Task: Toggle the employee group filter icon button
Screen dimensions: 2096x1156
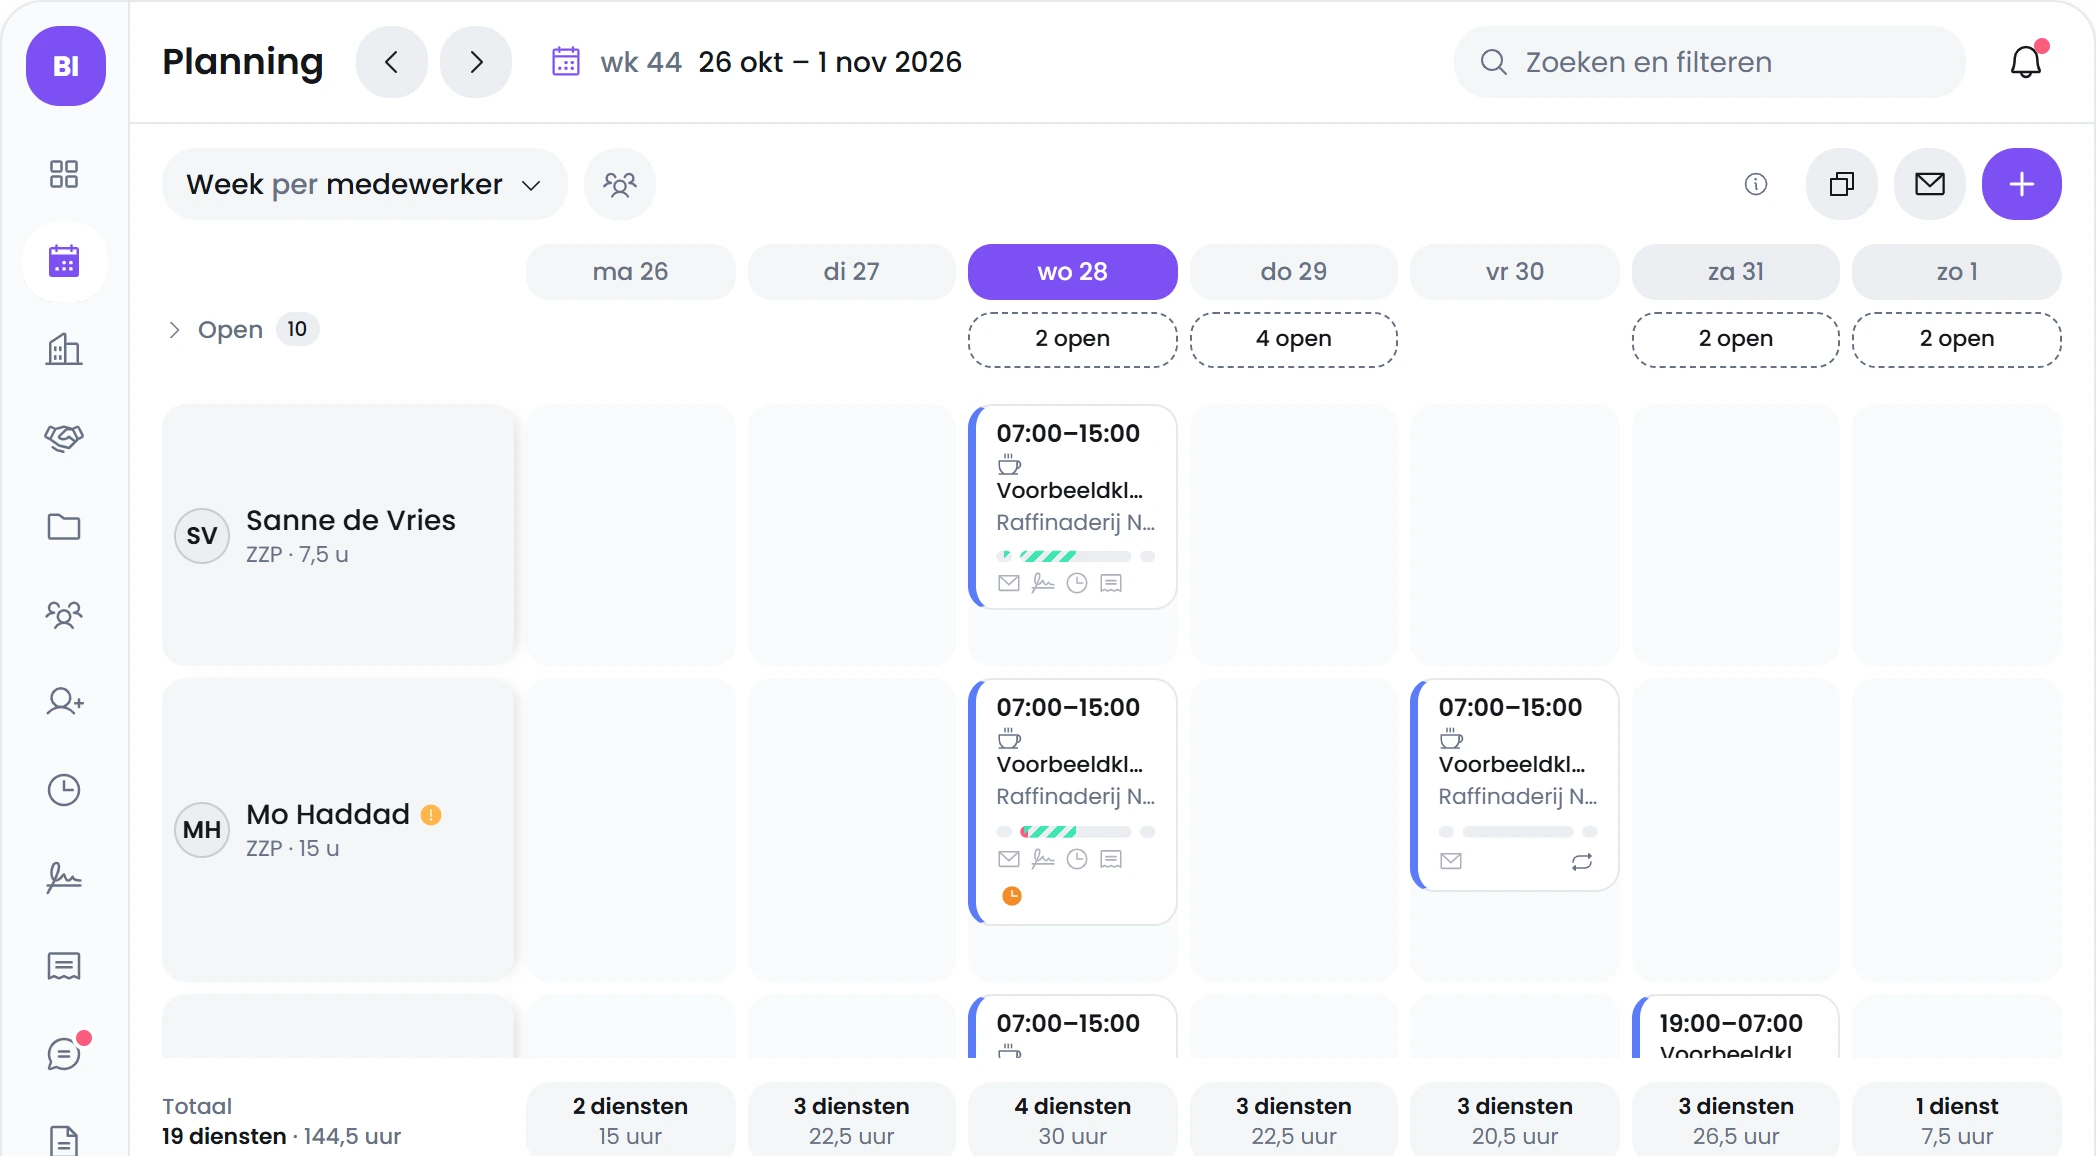Action: tap(620, 184)
